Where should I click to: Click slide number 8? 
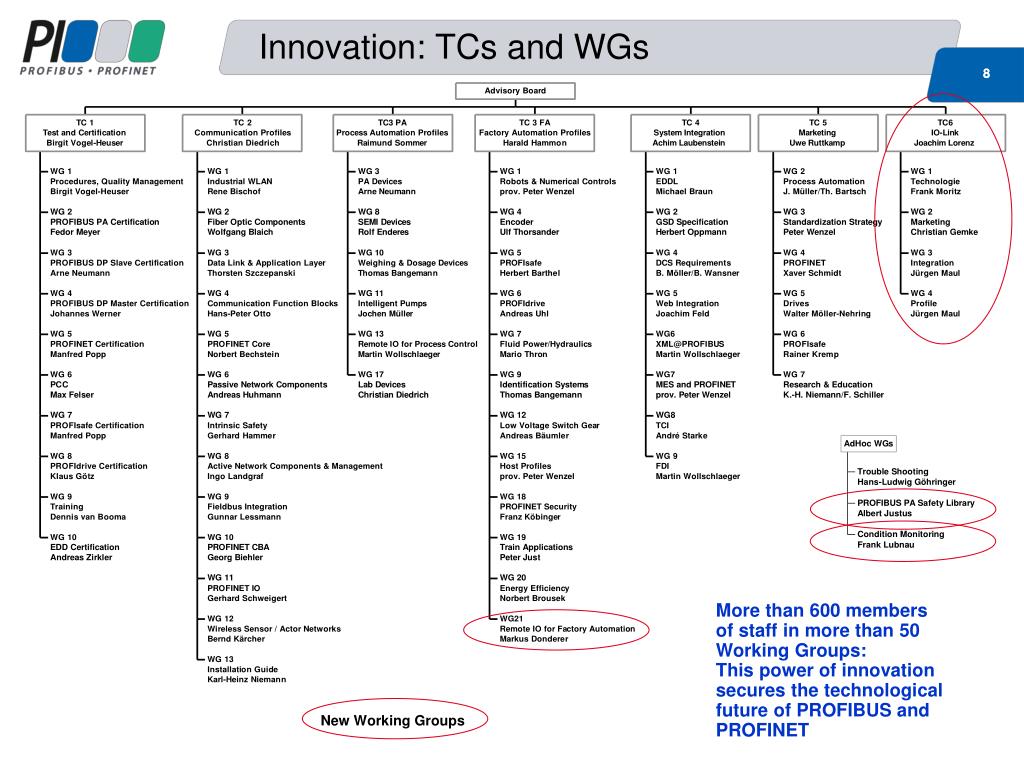click(986, 73)
